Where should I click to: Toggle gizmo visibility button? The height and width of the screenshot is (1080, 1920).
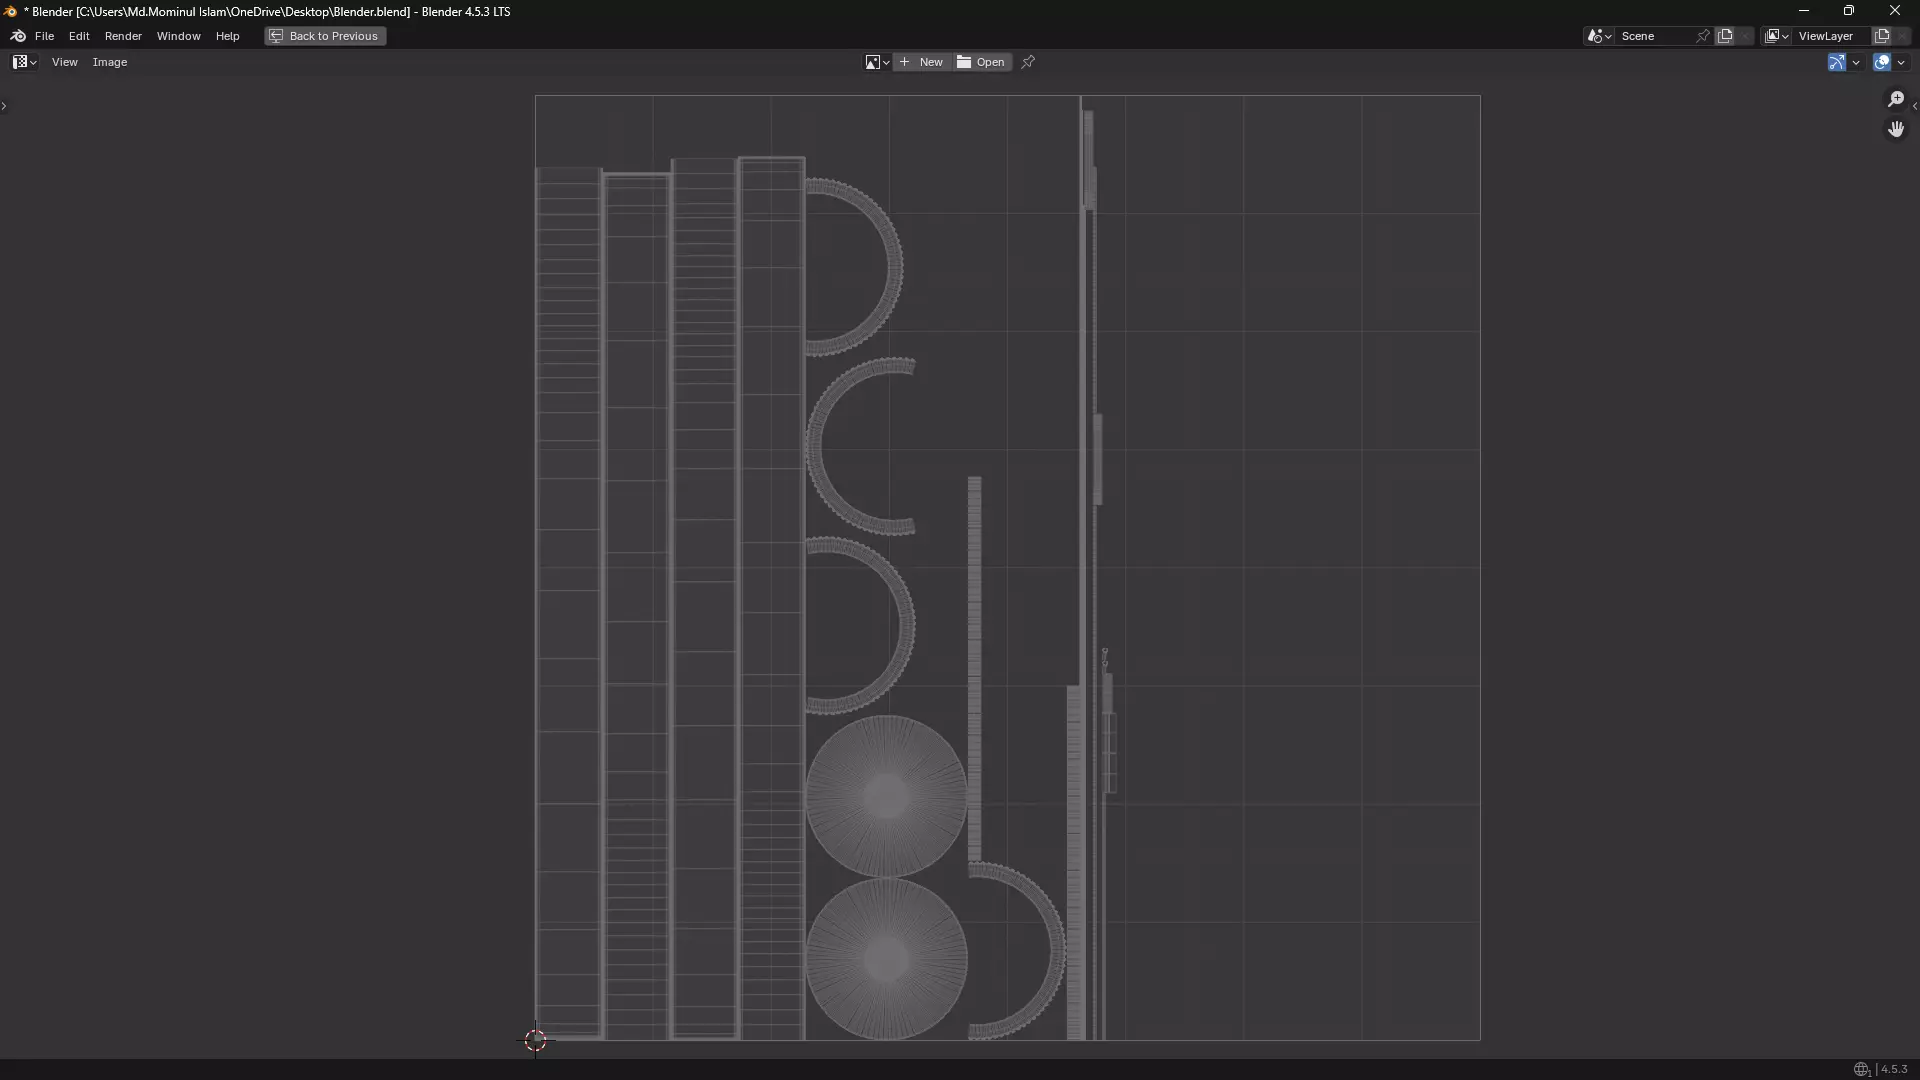point(1836,62)
